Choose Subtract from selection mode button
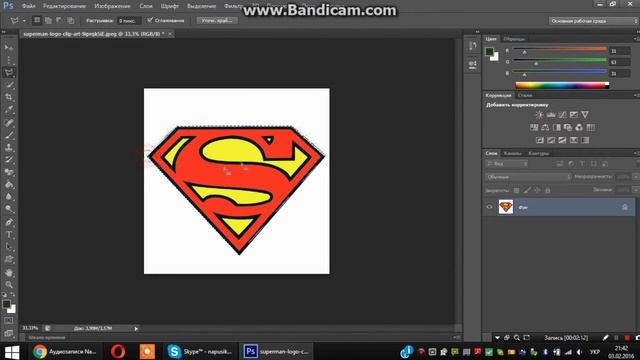The height and width of the screenshot is (360, 640). (59, 20)
